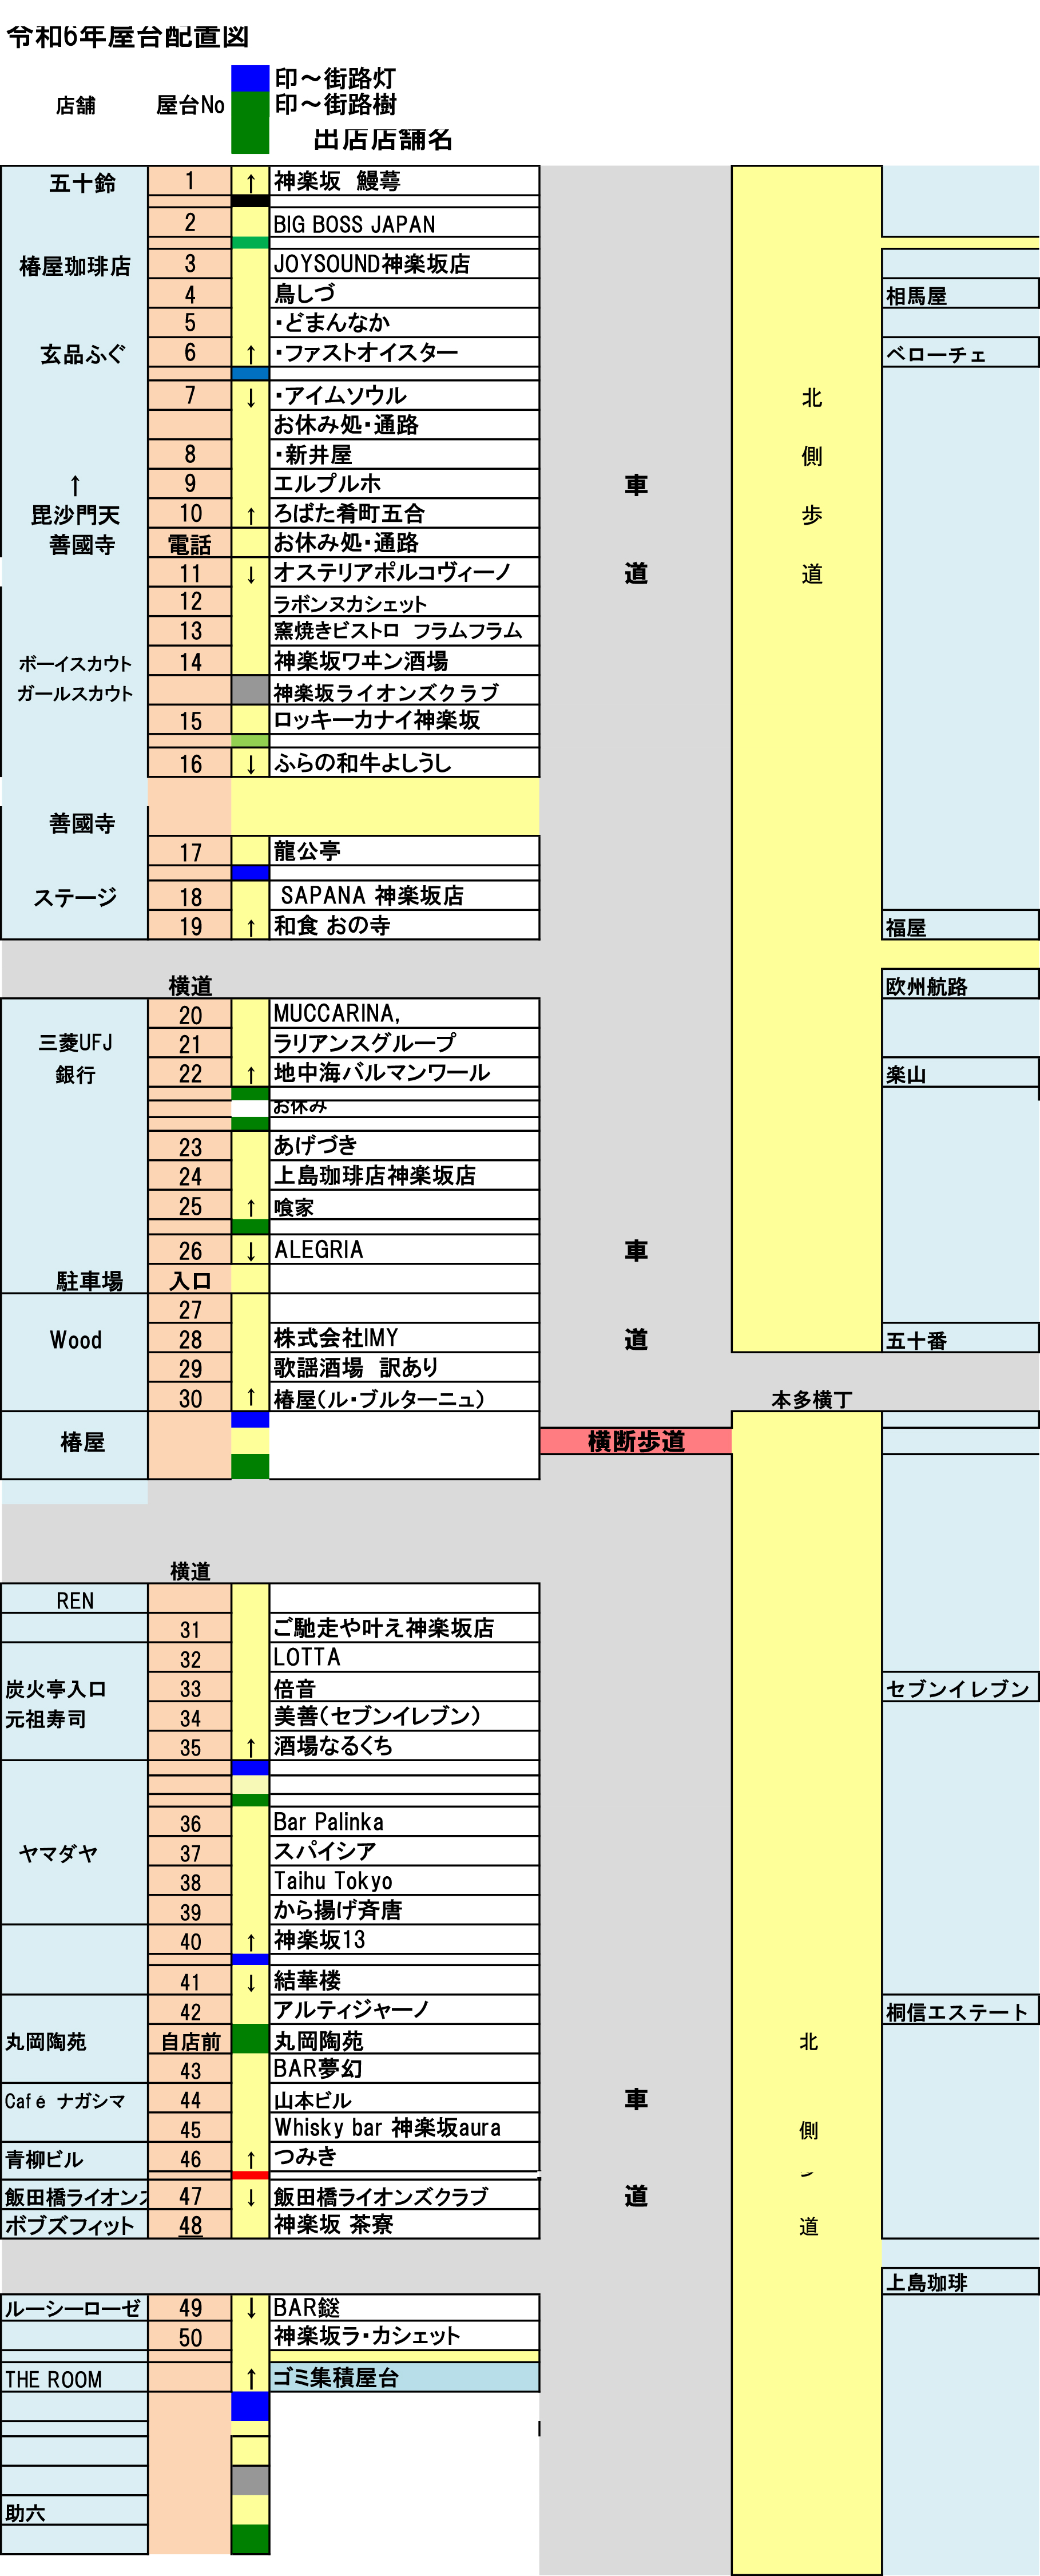The height and width of the screenshot is (2576, 1040).
Task: Click the red 横断歩道 crosswalk cell
Action: [636, 1441]
